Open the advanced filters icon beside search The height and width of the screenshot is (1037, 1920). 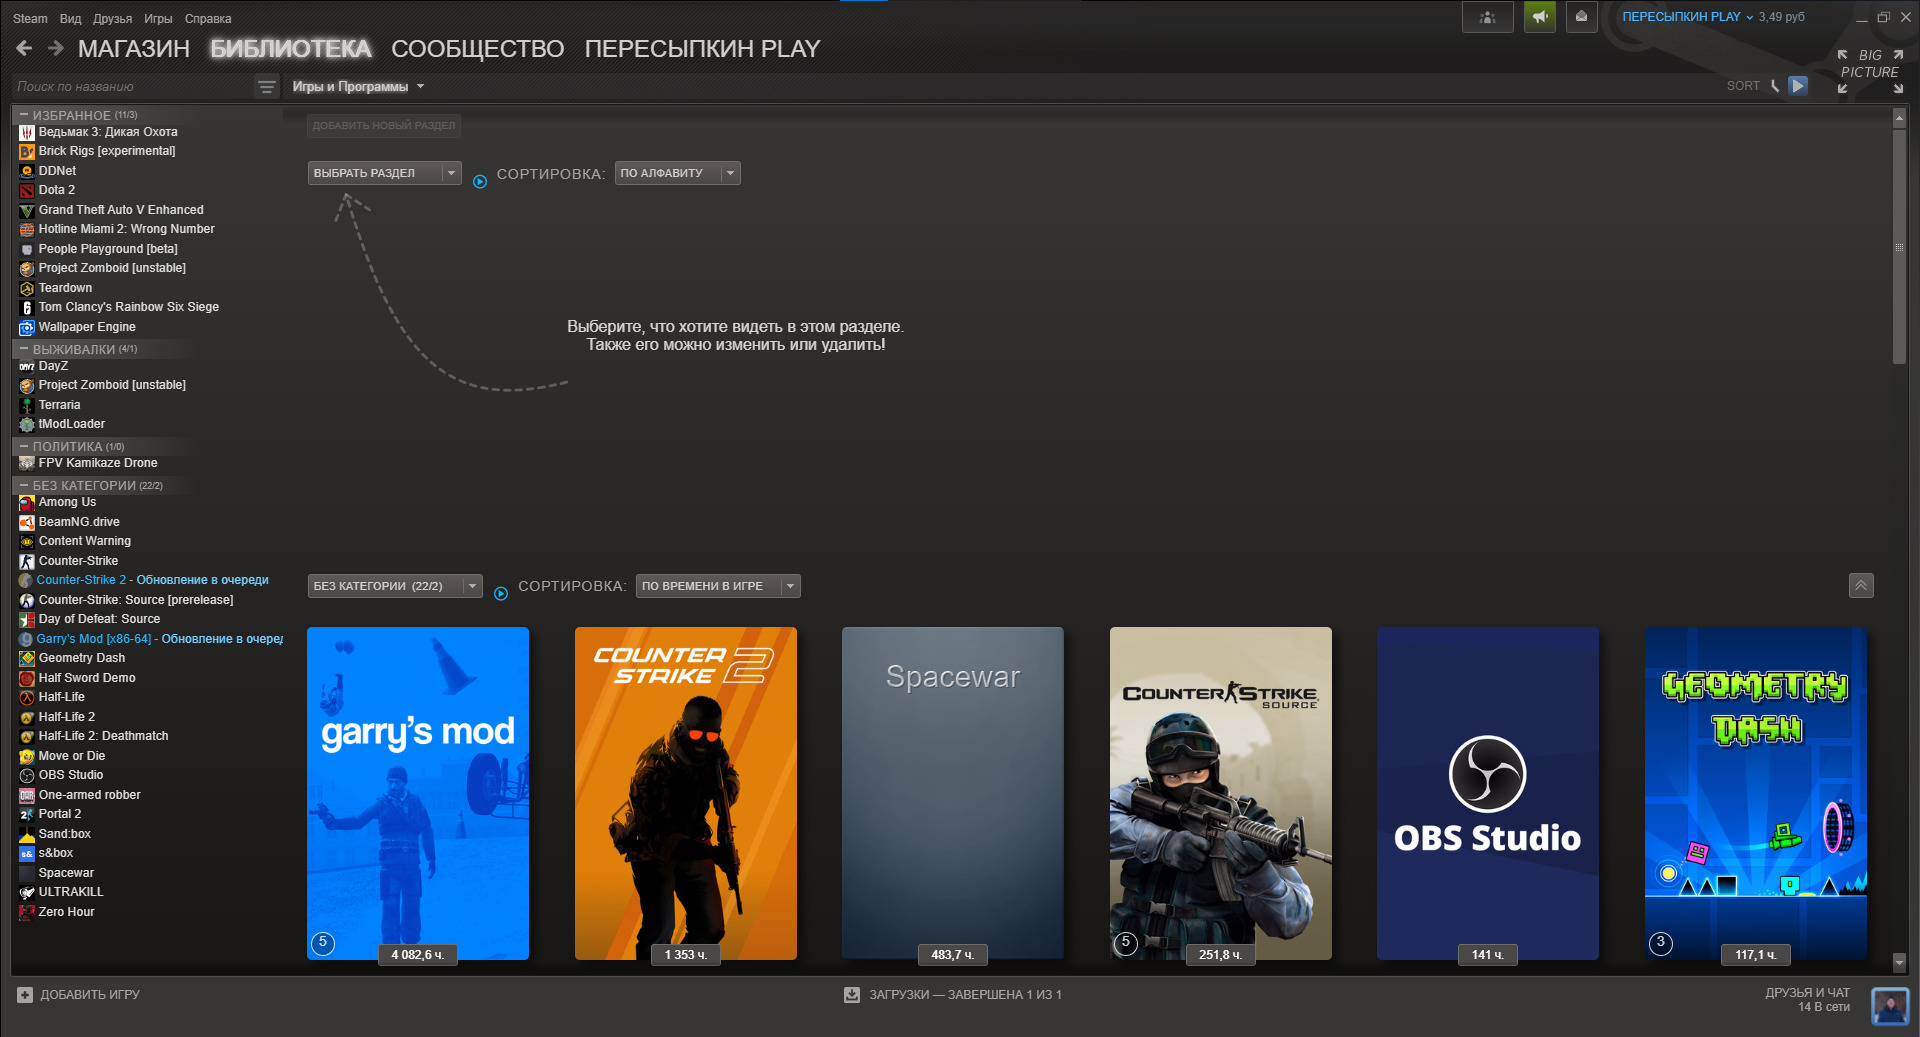[266, 87]
